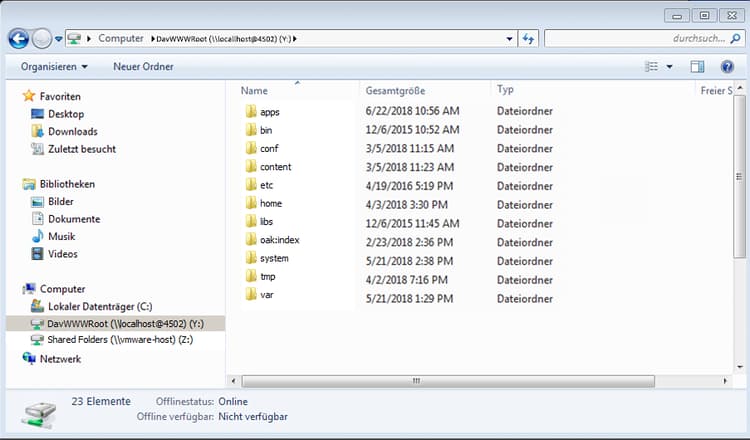
Task: Select the home folder icon
Action: pyautogui.click(x=251, y=203)
